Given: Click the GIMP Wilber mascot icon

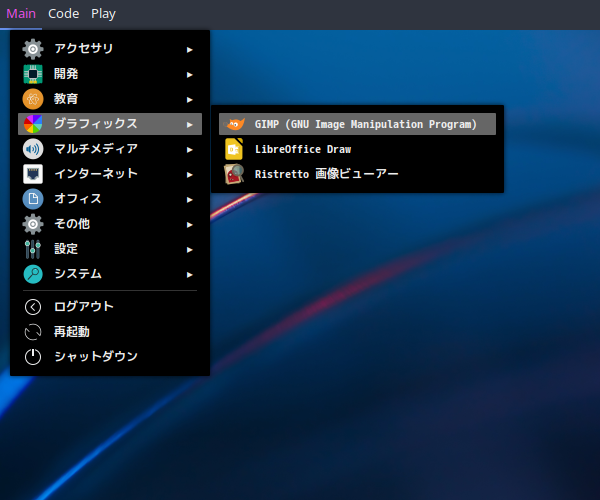Looking at the screenshot, I should [234, 124].
